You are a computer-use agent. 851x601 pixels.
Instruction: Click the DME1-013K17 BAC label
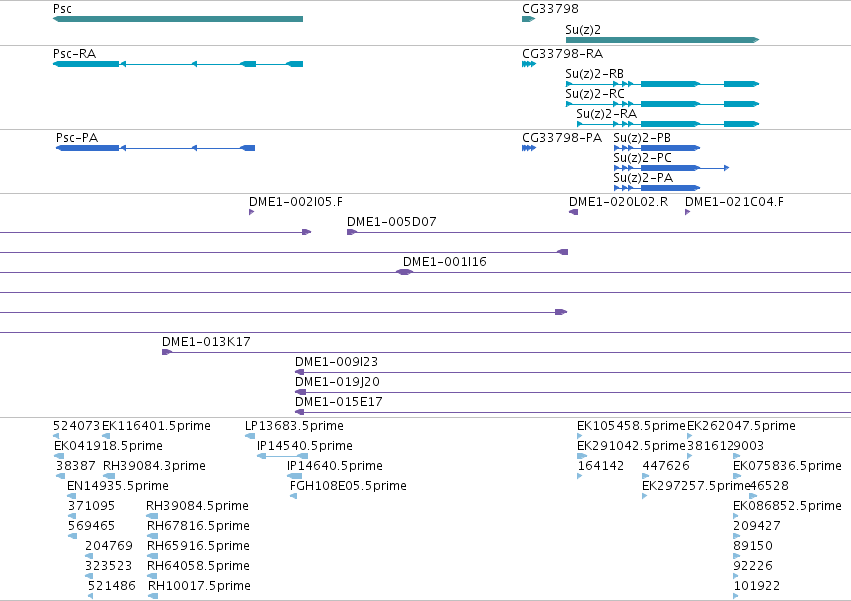coord(206,342)
